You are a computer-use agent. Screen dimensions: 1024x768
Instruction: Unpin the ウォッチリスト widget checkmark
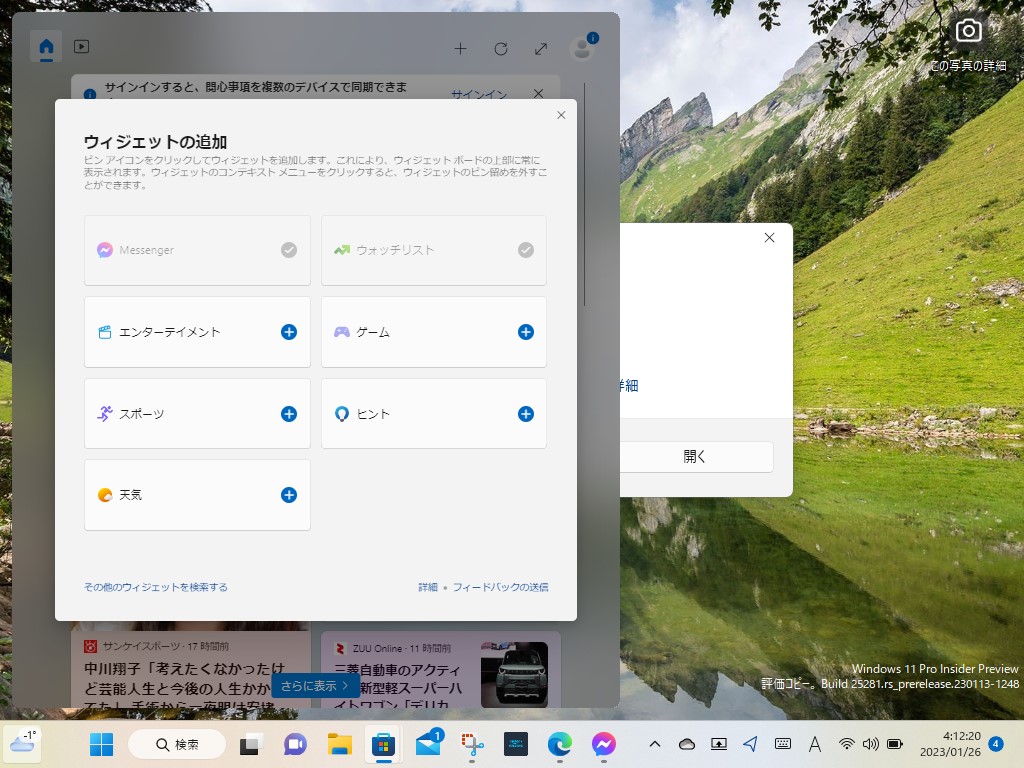pyautogui.click(x=526, y=250)
